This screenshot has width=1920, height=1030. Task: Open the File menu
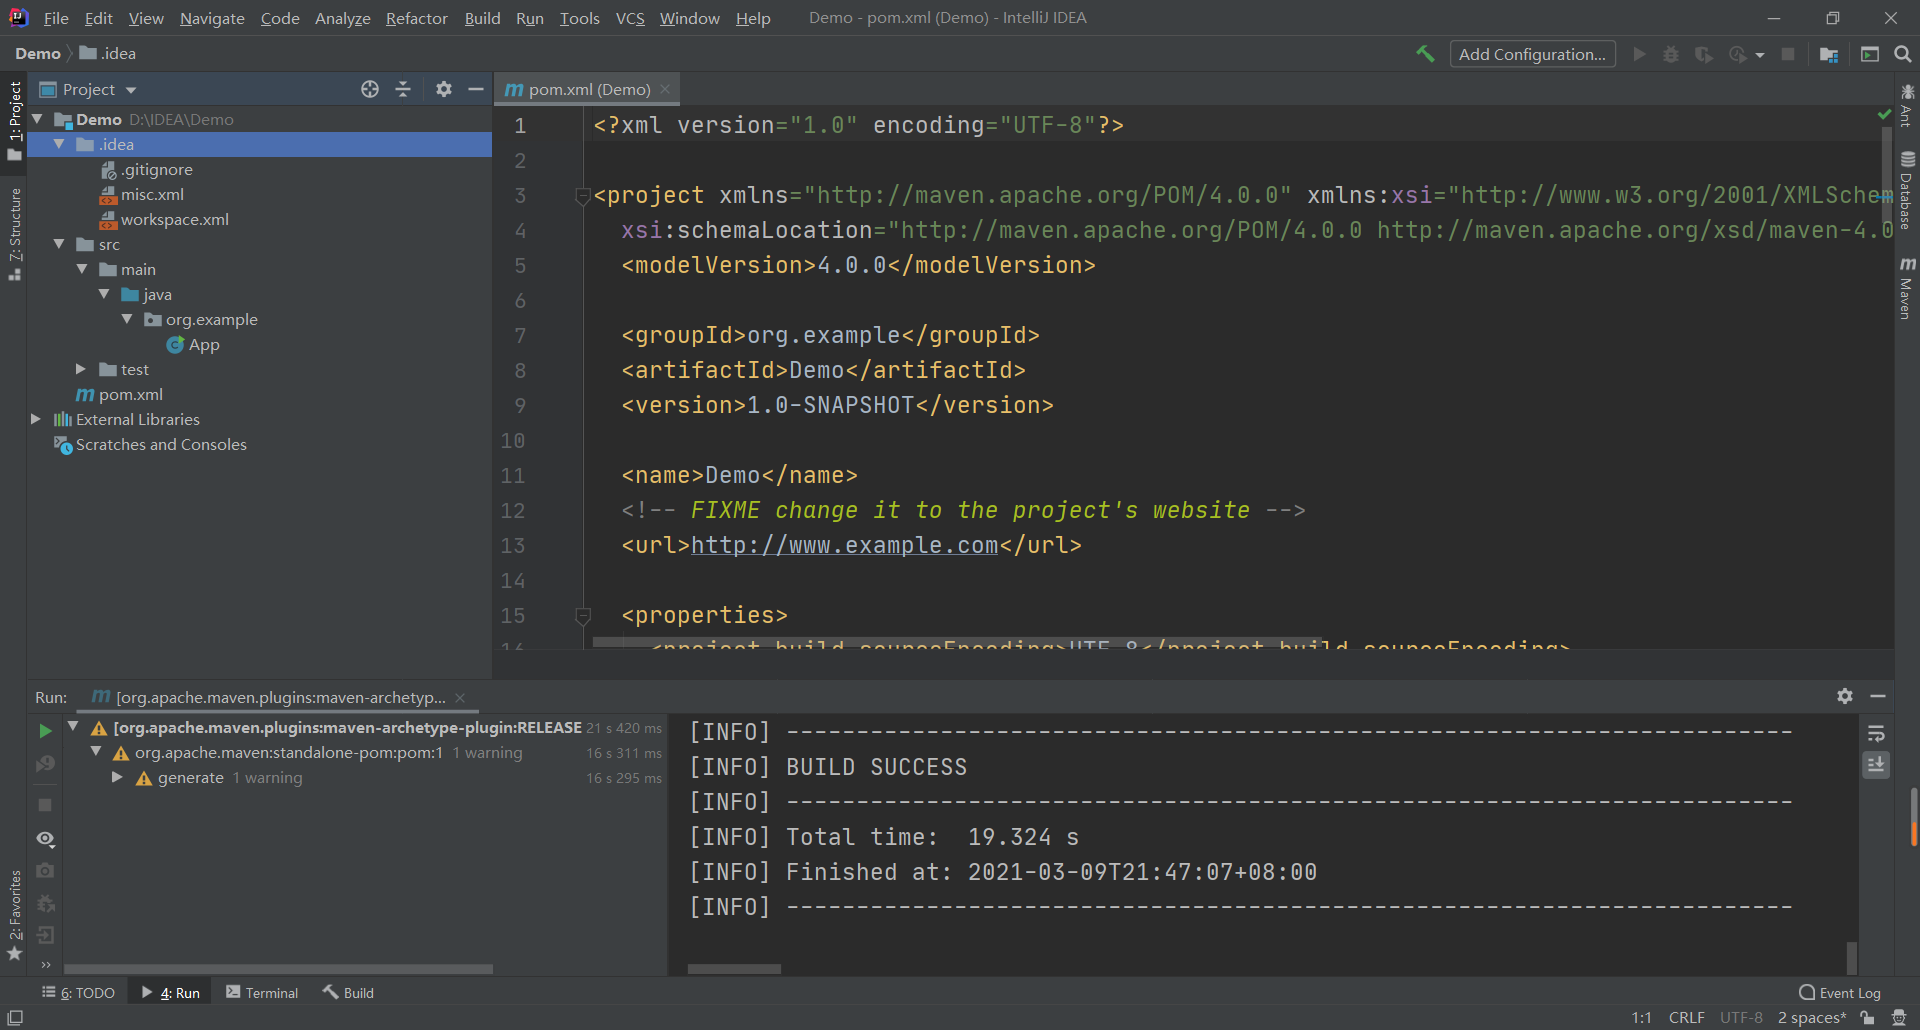(x=56, y=18)
